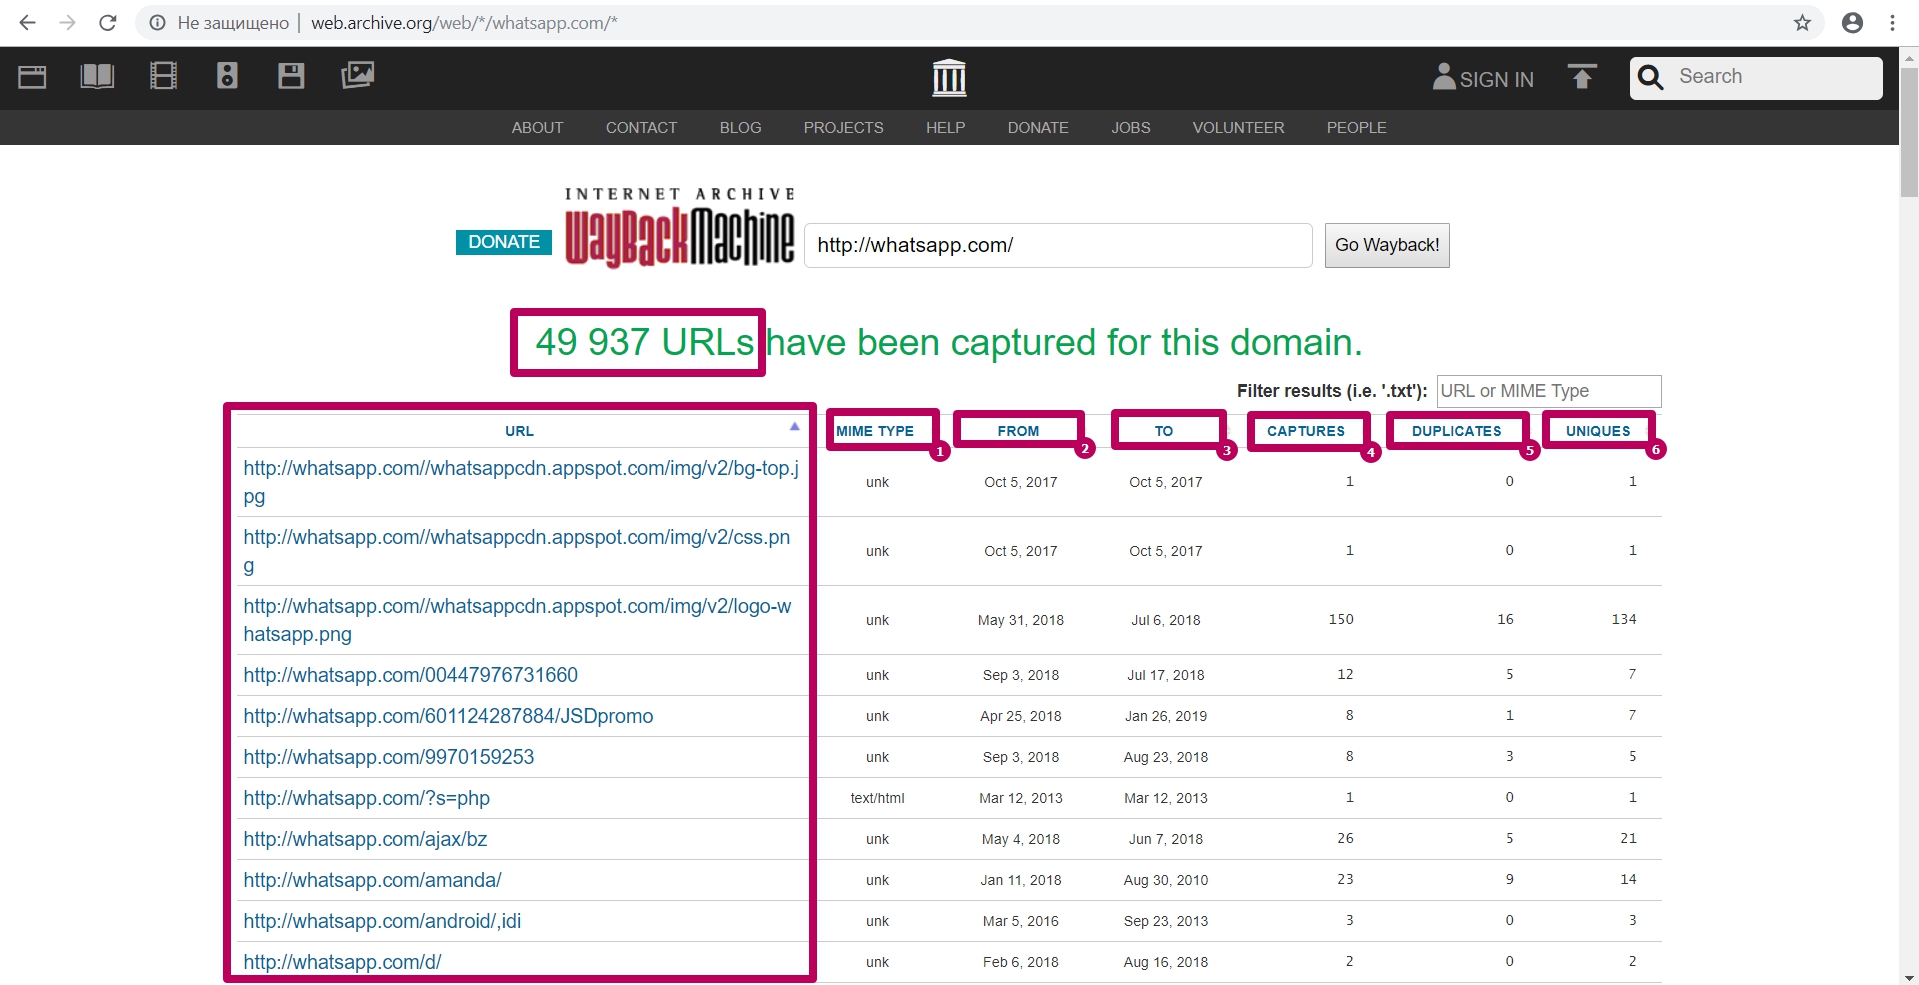Viewport: 1919px width, 985px height.
Task: Open the PEOPLE menu item
Action: click(x=1356, y=128)
